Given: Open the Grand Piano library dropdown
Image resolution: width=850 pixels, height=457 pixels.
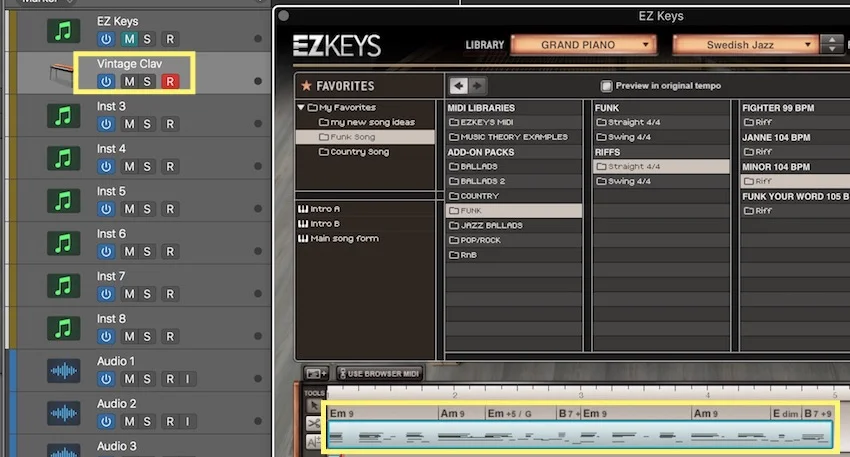Looking at the screenshot, I should tap(583, 45).
